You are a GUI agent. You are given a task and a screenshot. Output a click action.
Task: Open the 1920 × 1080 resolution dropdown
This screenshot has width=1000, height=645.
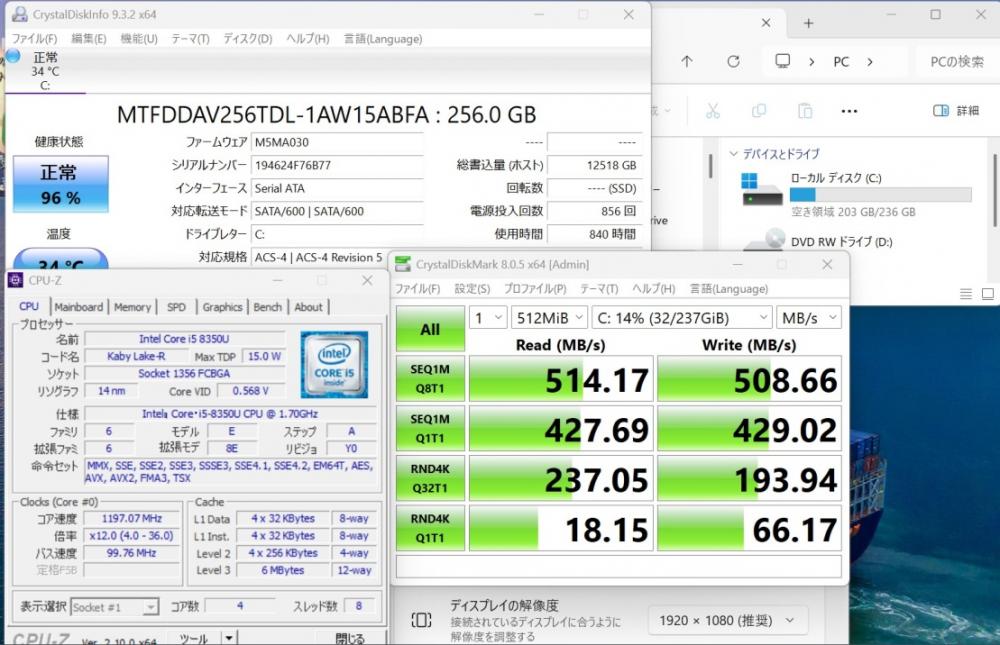pyautogui.click(x=728, y=620)
